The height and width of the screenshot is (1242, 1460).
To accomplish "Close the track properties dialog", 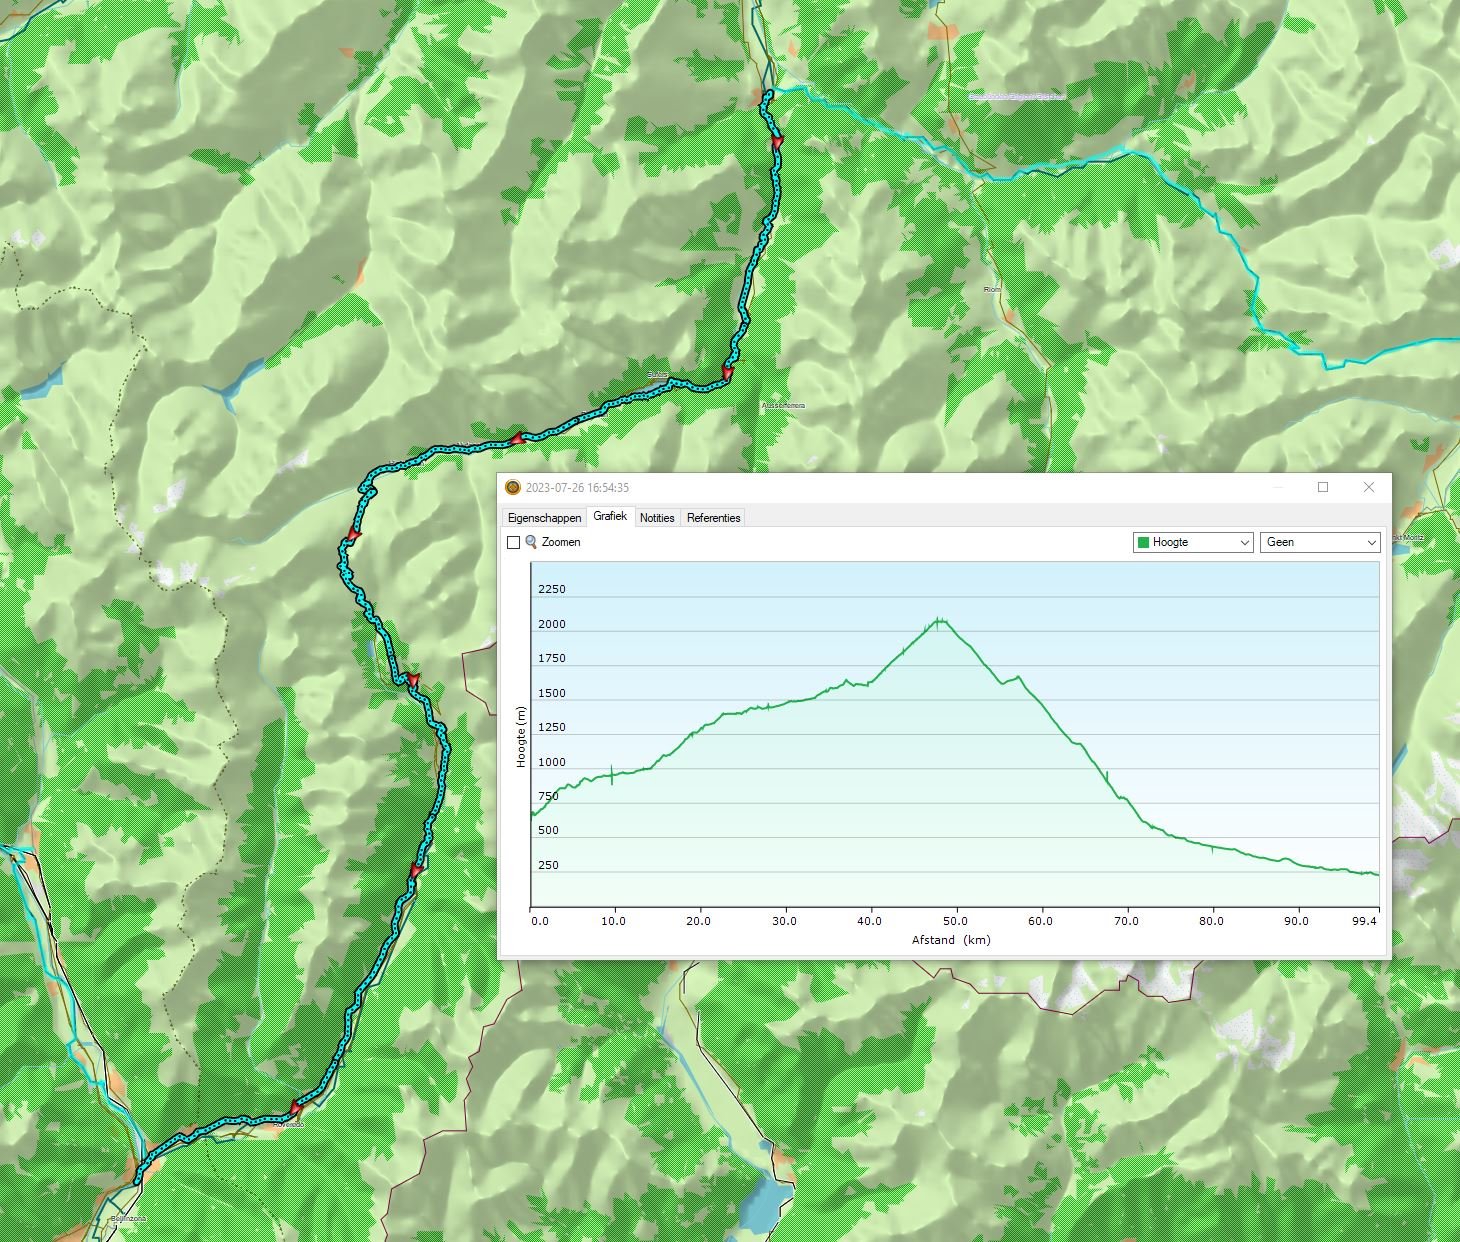I will coord(1369,488).
